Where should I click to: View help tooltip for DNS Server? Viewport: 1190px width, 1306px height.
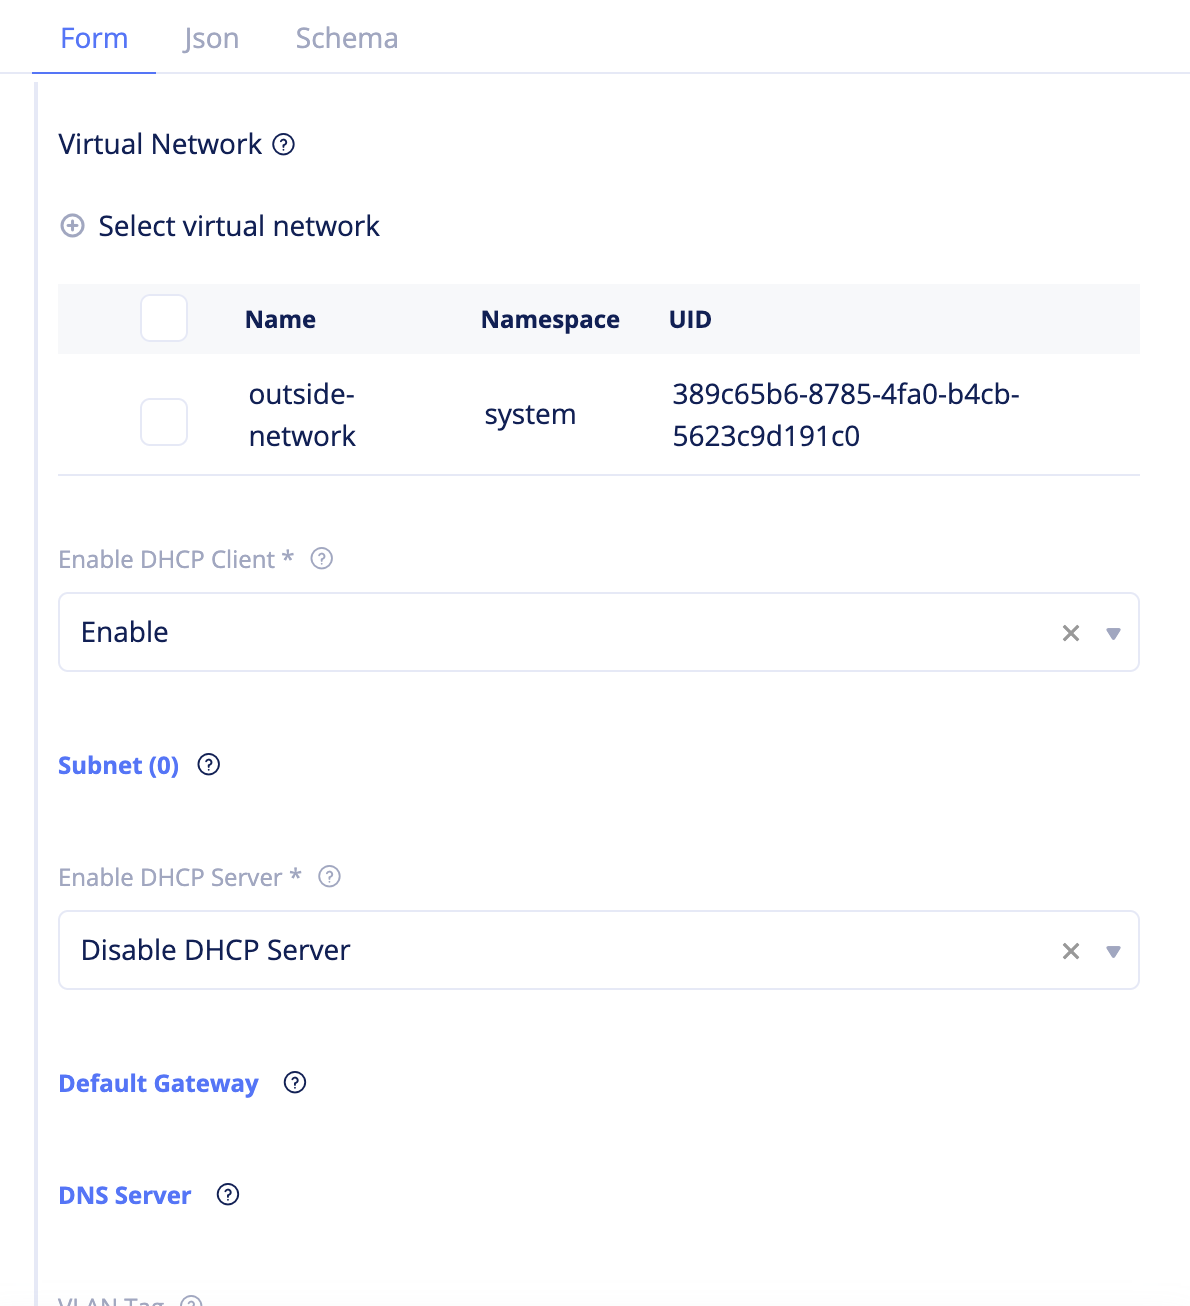point(227,1195)
